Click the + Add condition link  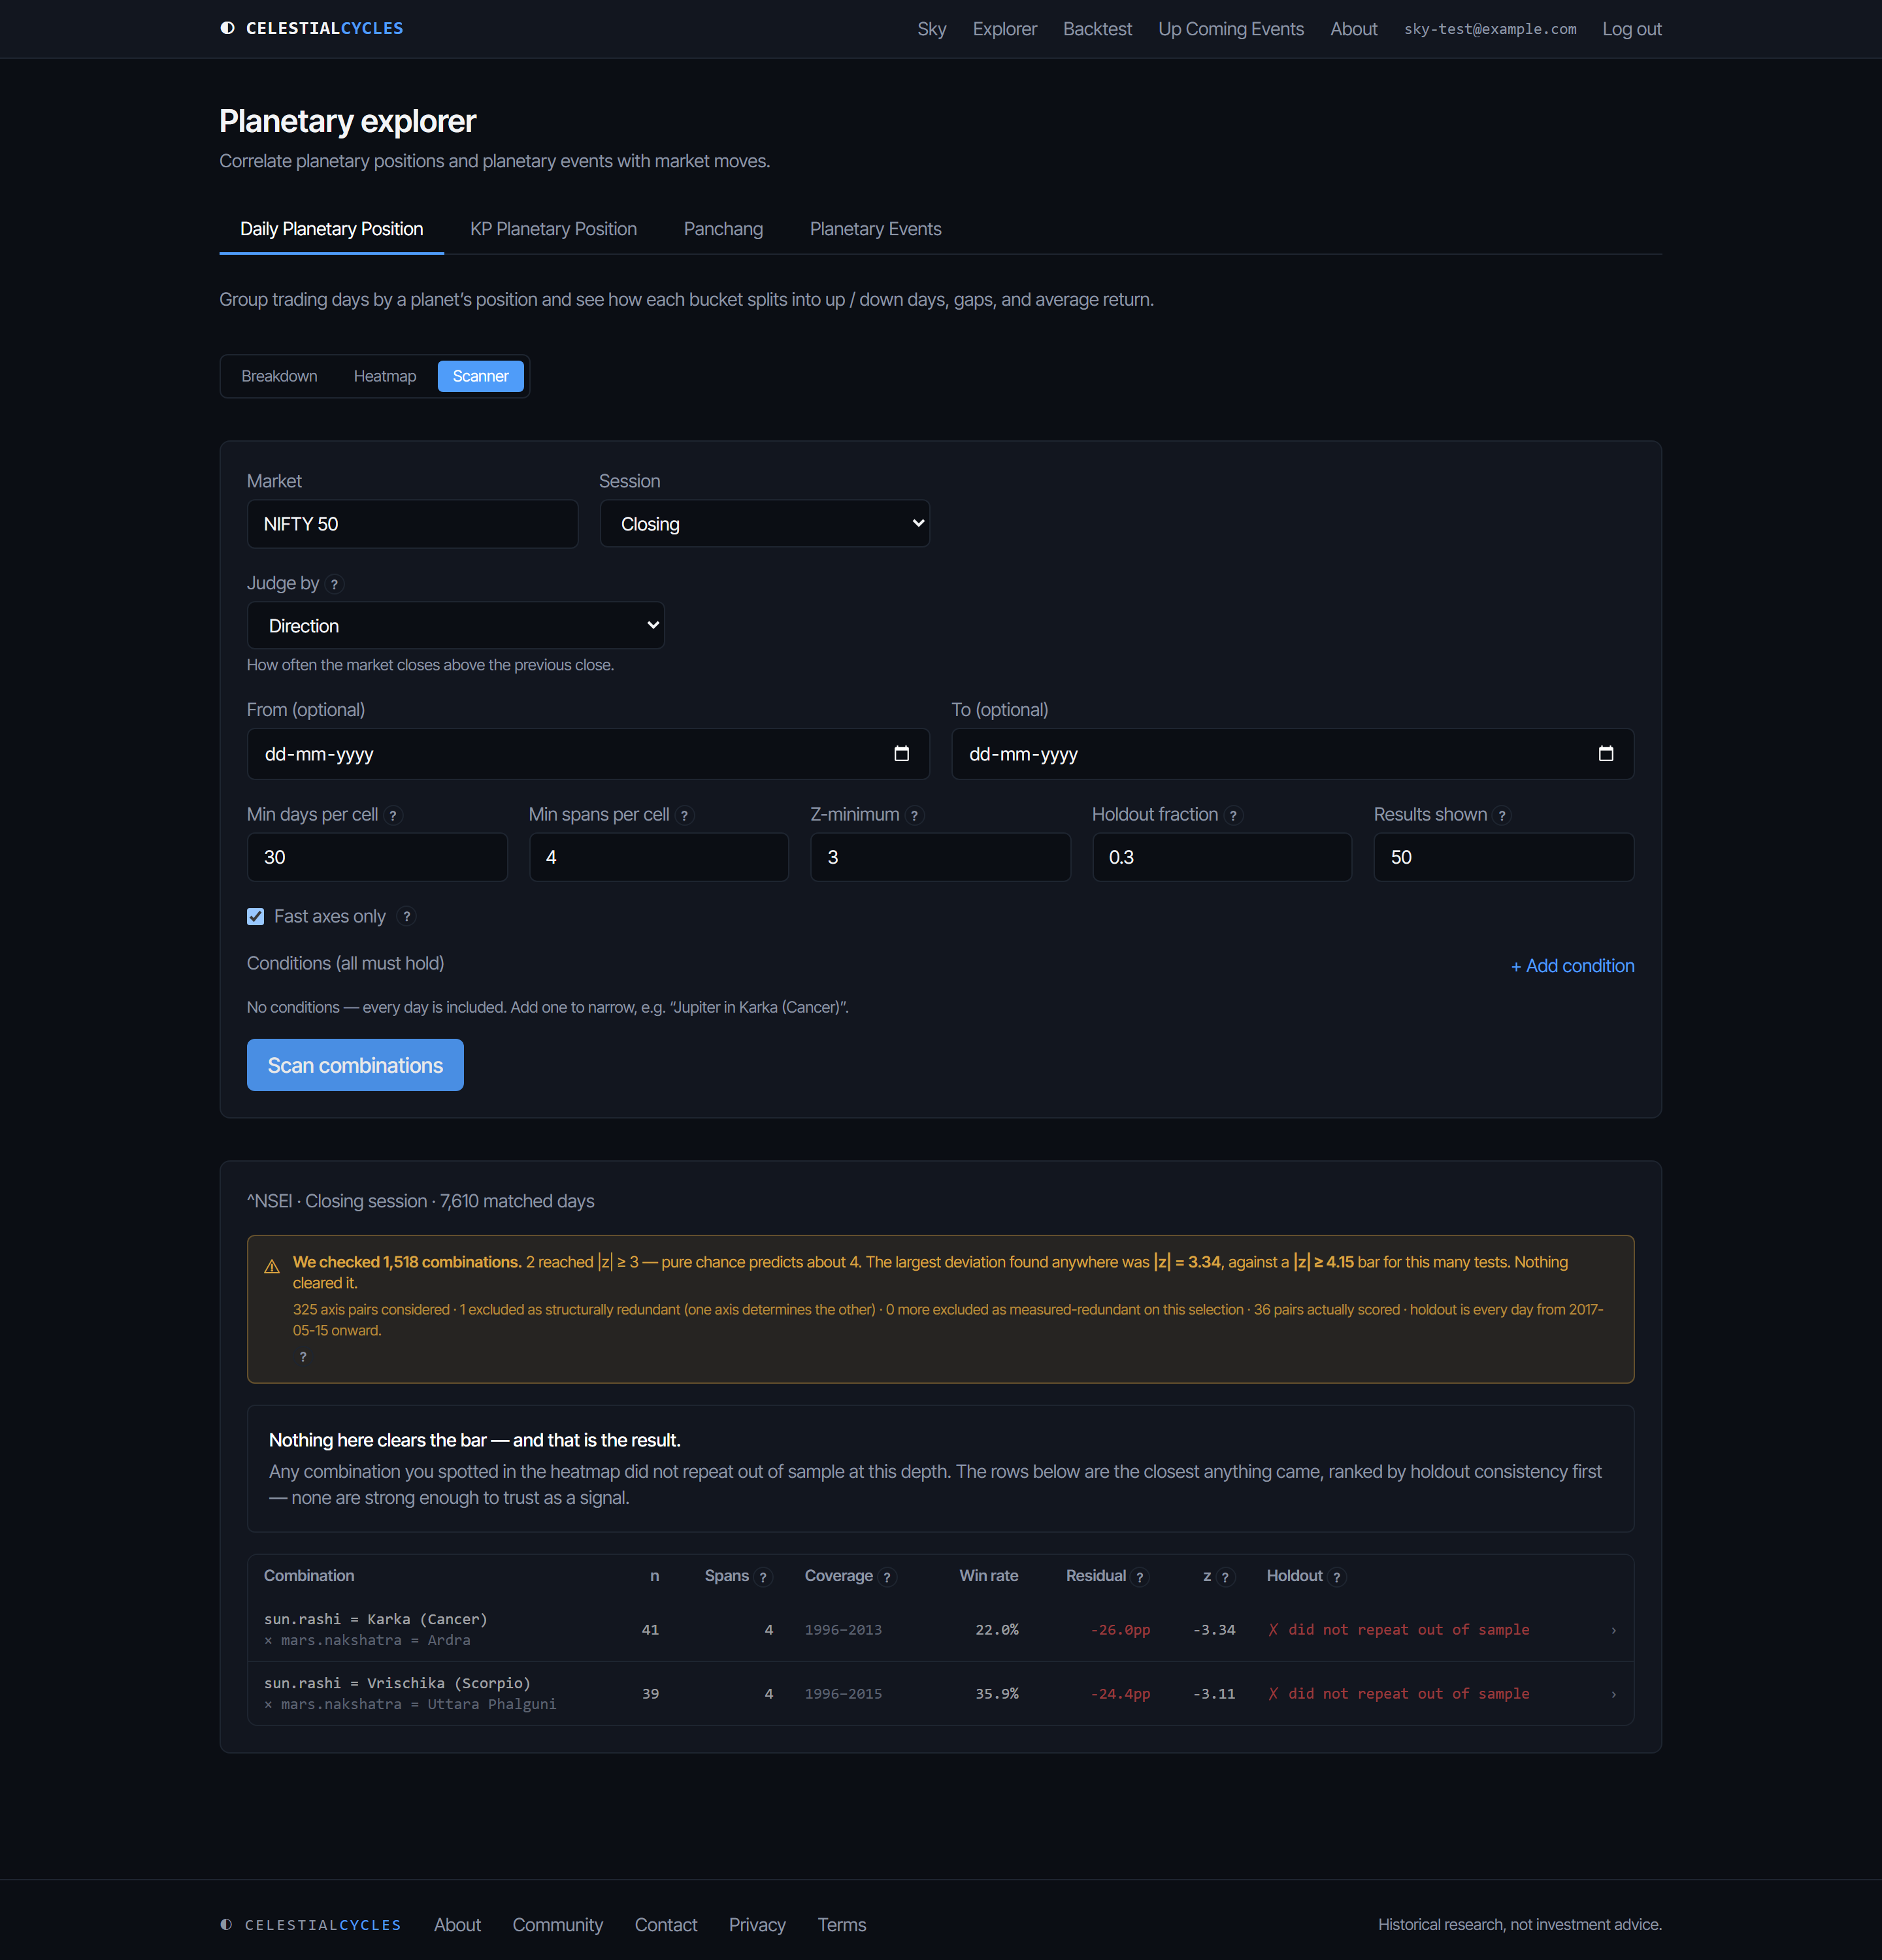coord(1572,966)
